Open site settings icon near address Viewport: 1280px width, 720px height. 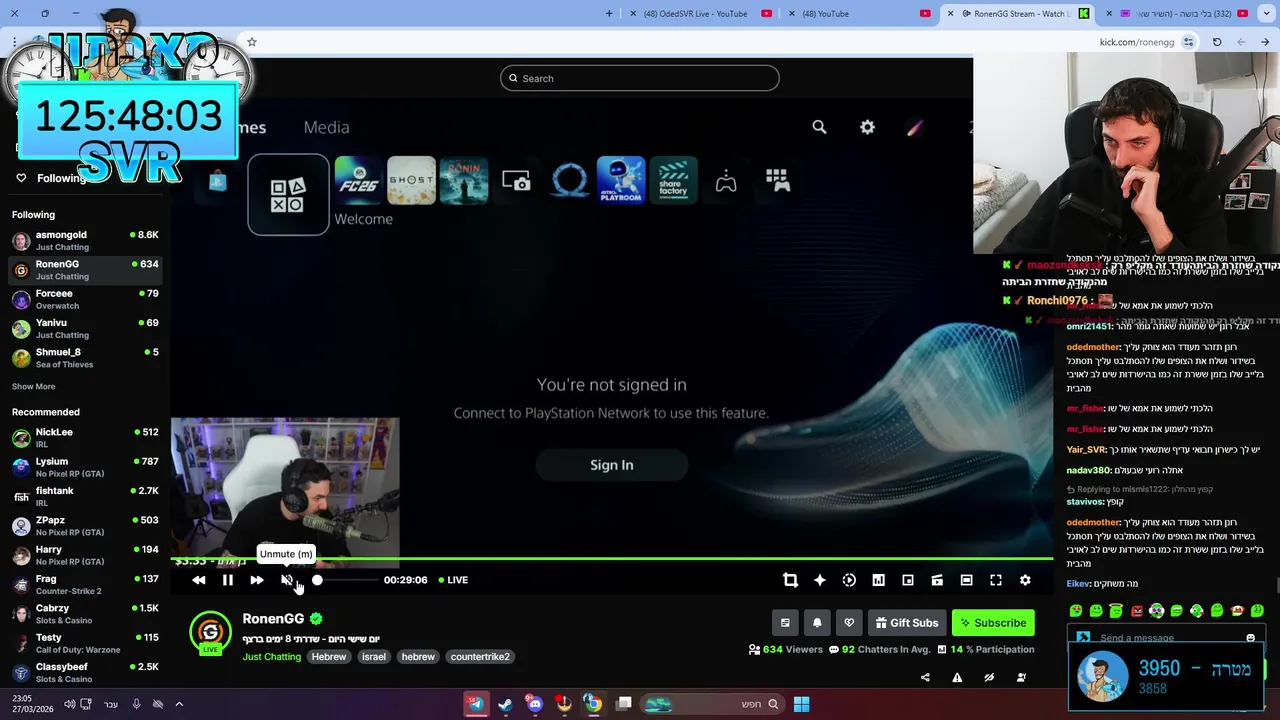click(1188, 42)
